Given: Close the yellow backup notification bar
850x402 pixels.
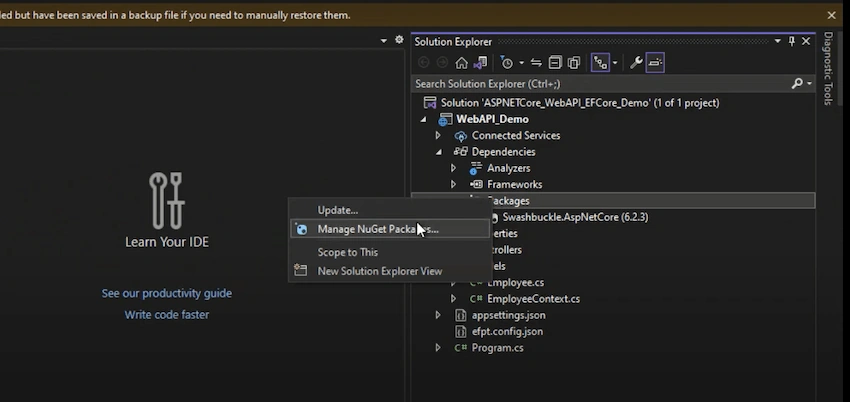Looking at the screenshot, I should click(831, 16).
